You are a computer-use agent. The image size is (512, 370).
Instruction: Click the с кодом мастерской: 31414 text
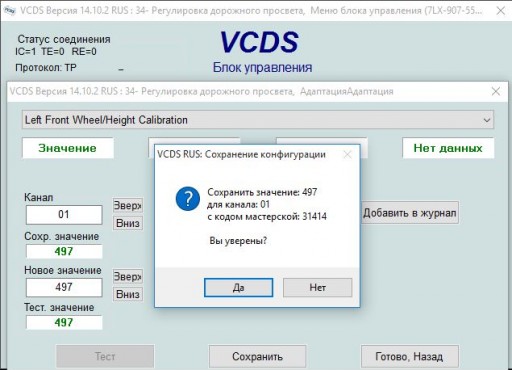pos(267,217)
